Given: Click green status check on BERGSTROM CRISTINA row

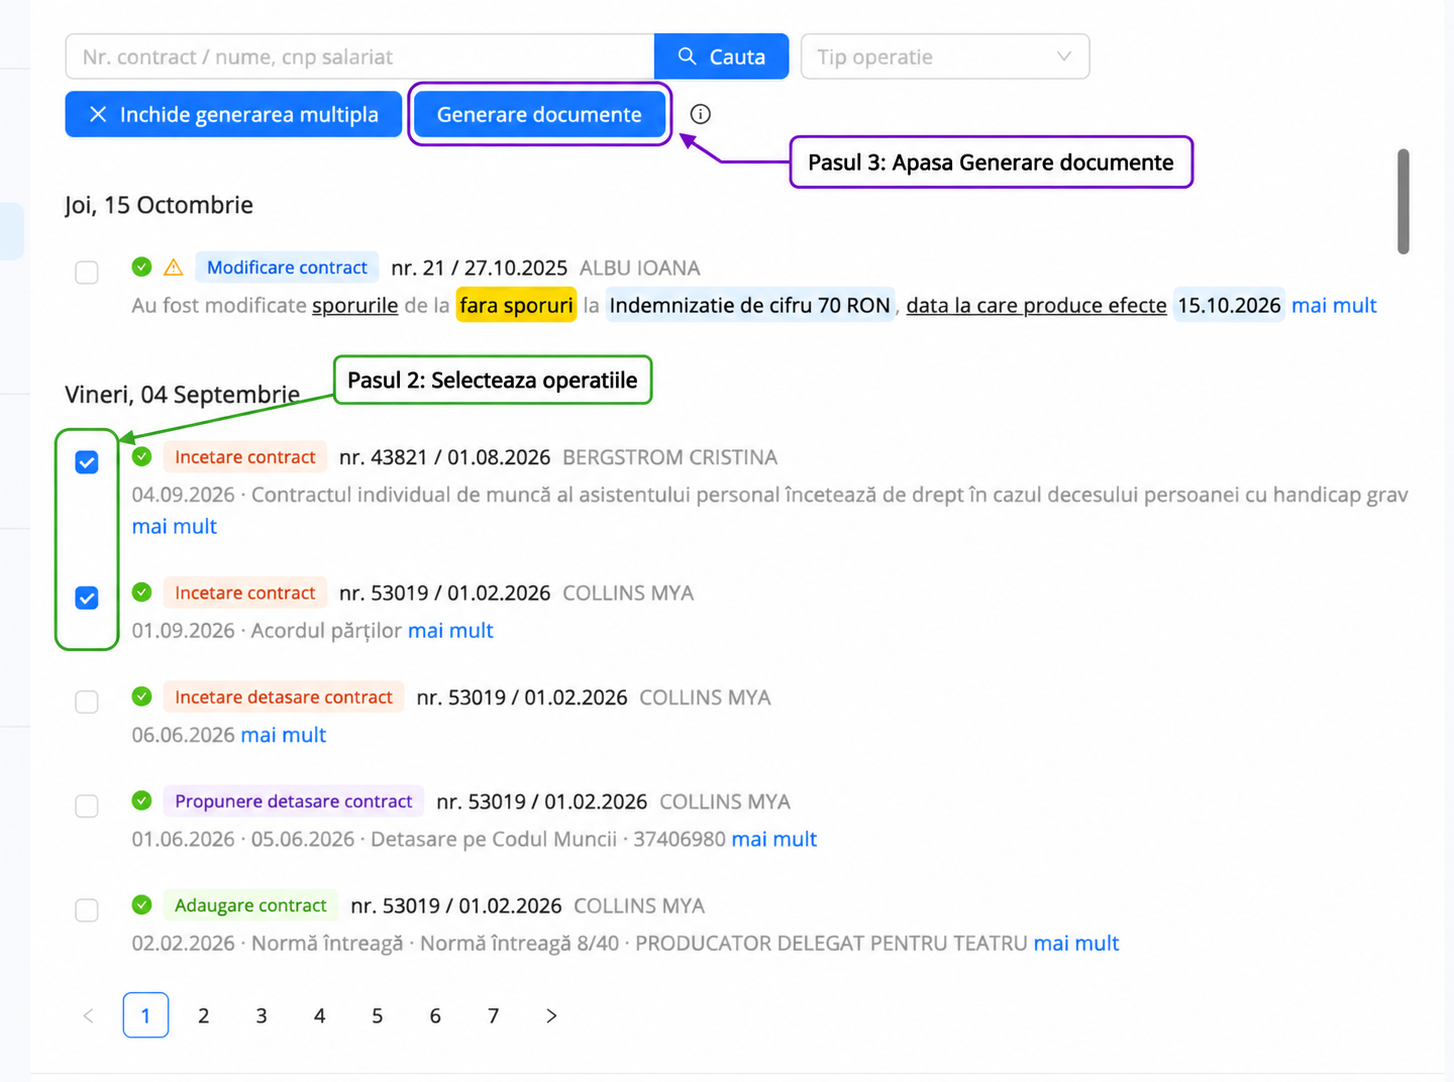Looking at the screenshot, I should 142,457.
